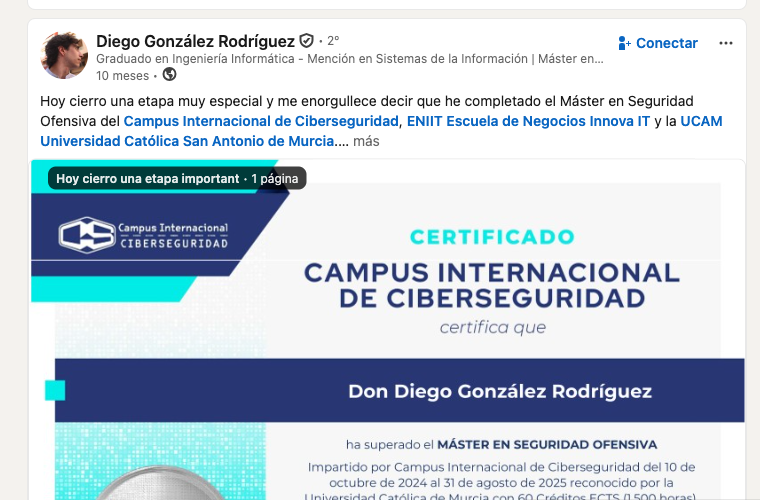Click the 'MÁSTER EN SEGURIDAD OFENSIVA' text
Viewport: 760px width, 500px height.
pyautogui.click(x=547, y=445)
